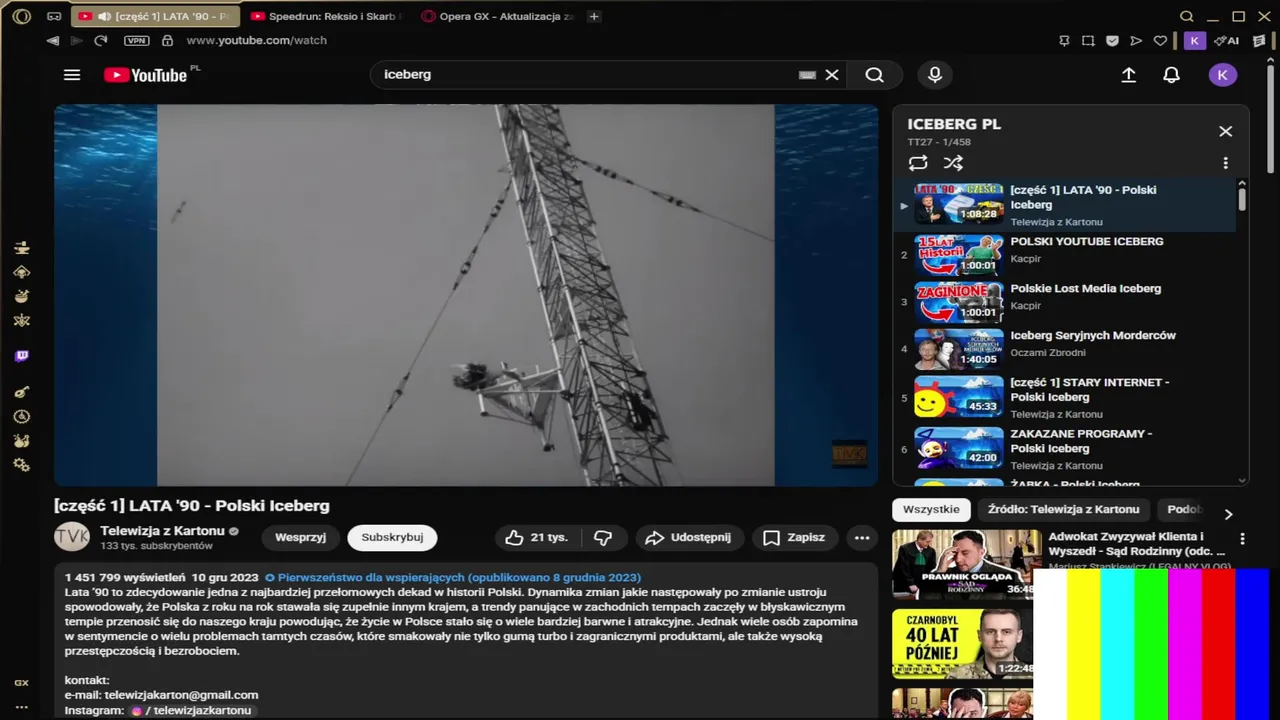The image size is (1280, 720).
Task: Select the LATA '90 YouTube tab
Action: click(x=155, y=16)
